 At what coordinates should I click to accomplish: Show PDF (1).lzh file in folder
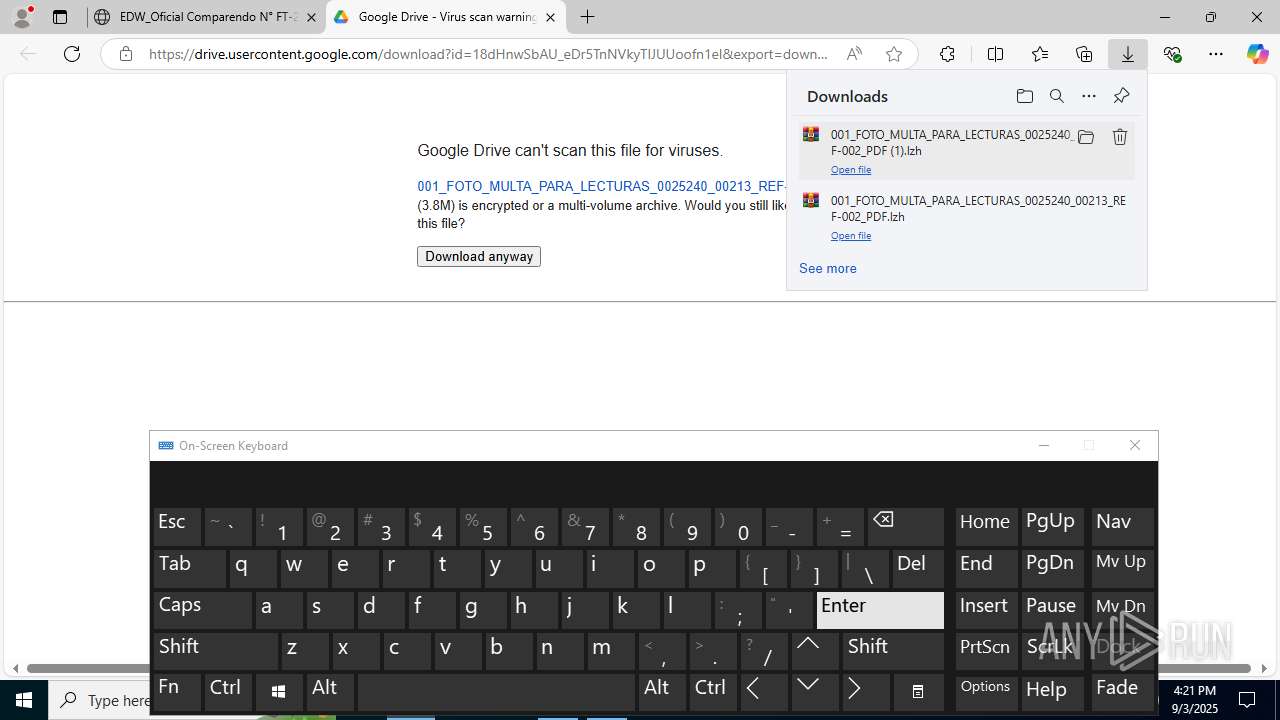pyautogui.click(x=1086, y=137)
